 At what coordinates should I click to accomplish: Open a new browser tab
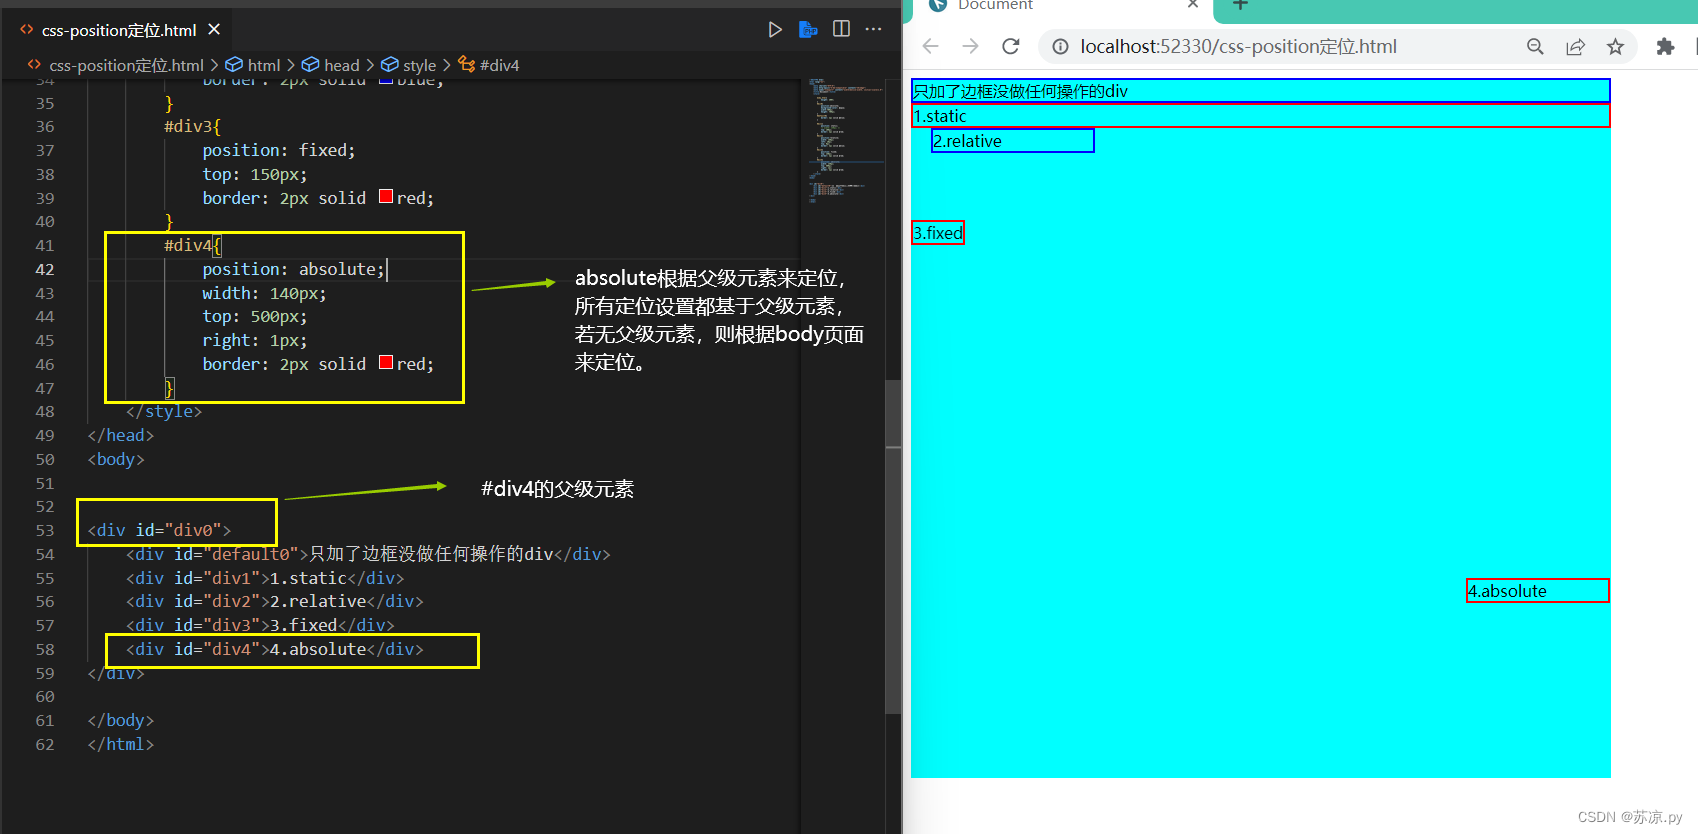1240,5
